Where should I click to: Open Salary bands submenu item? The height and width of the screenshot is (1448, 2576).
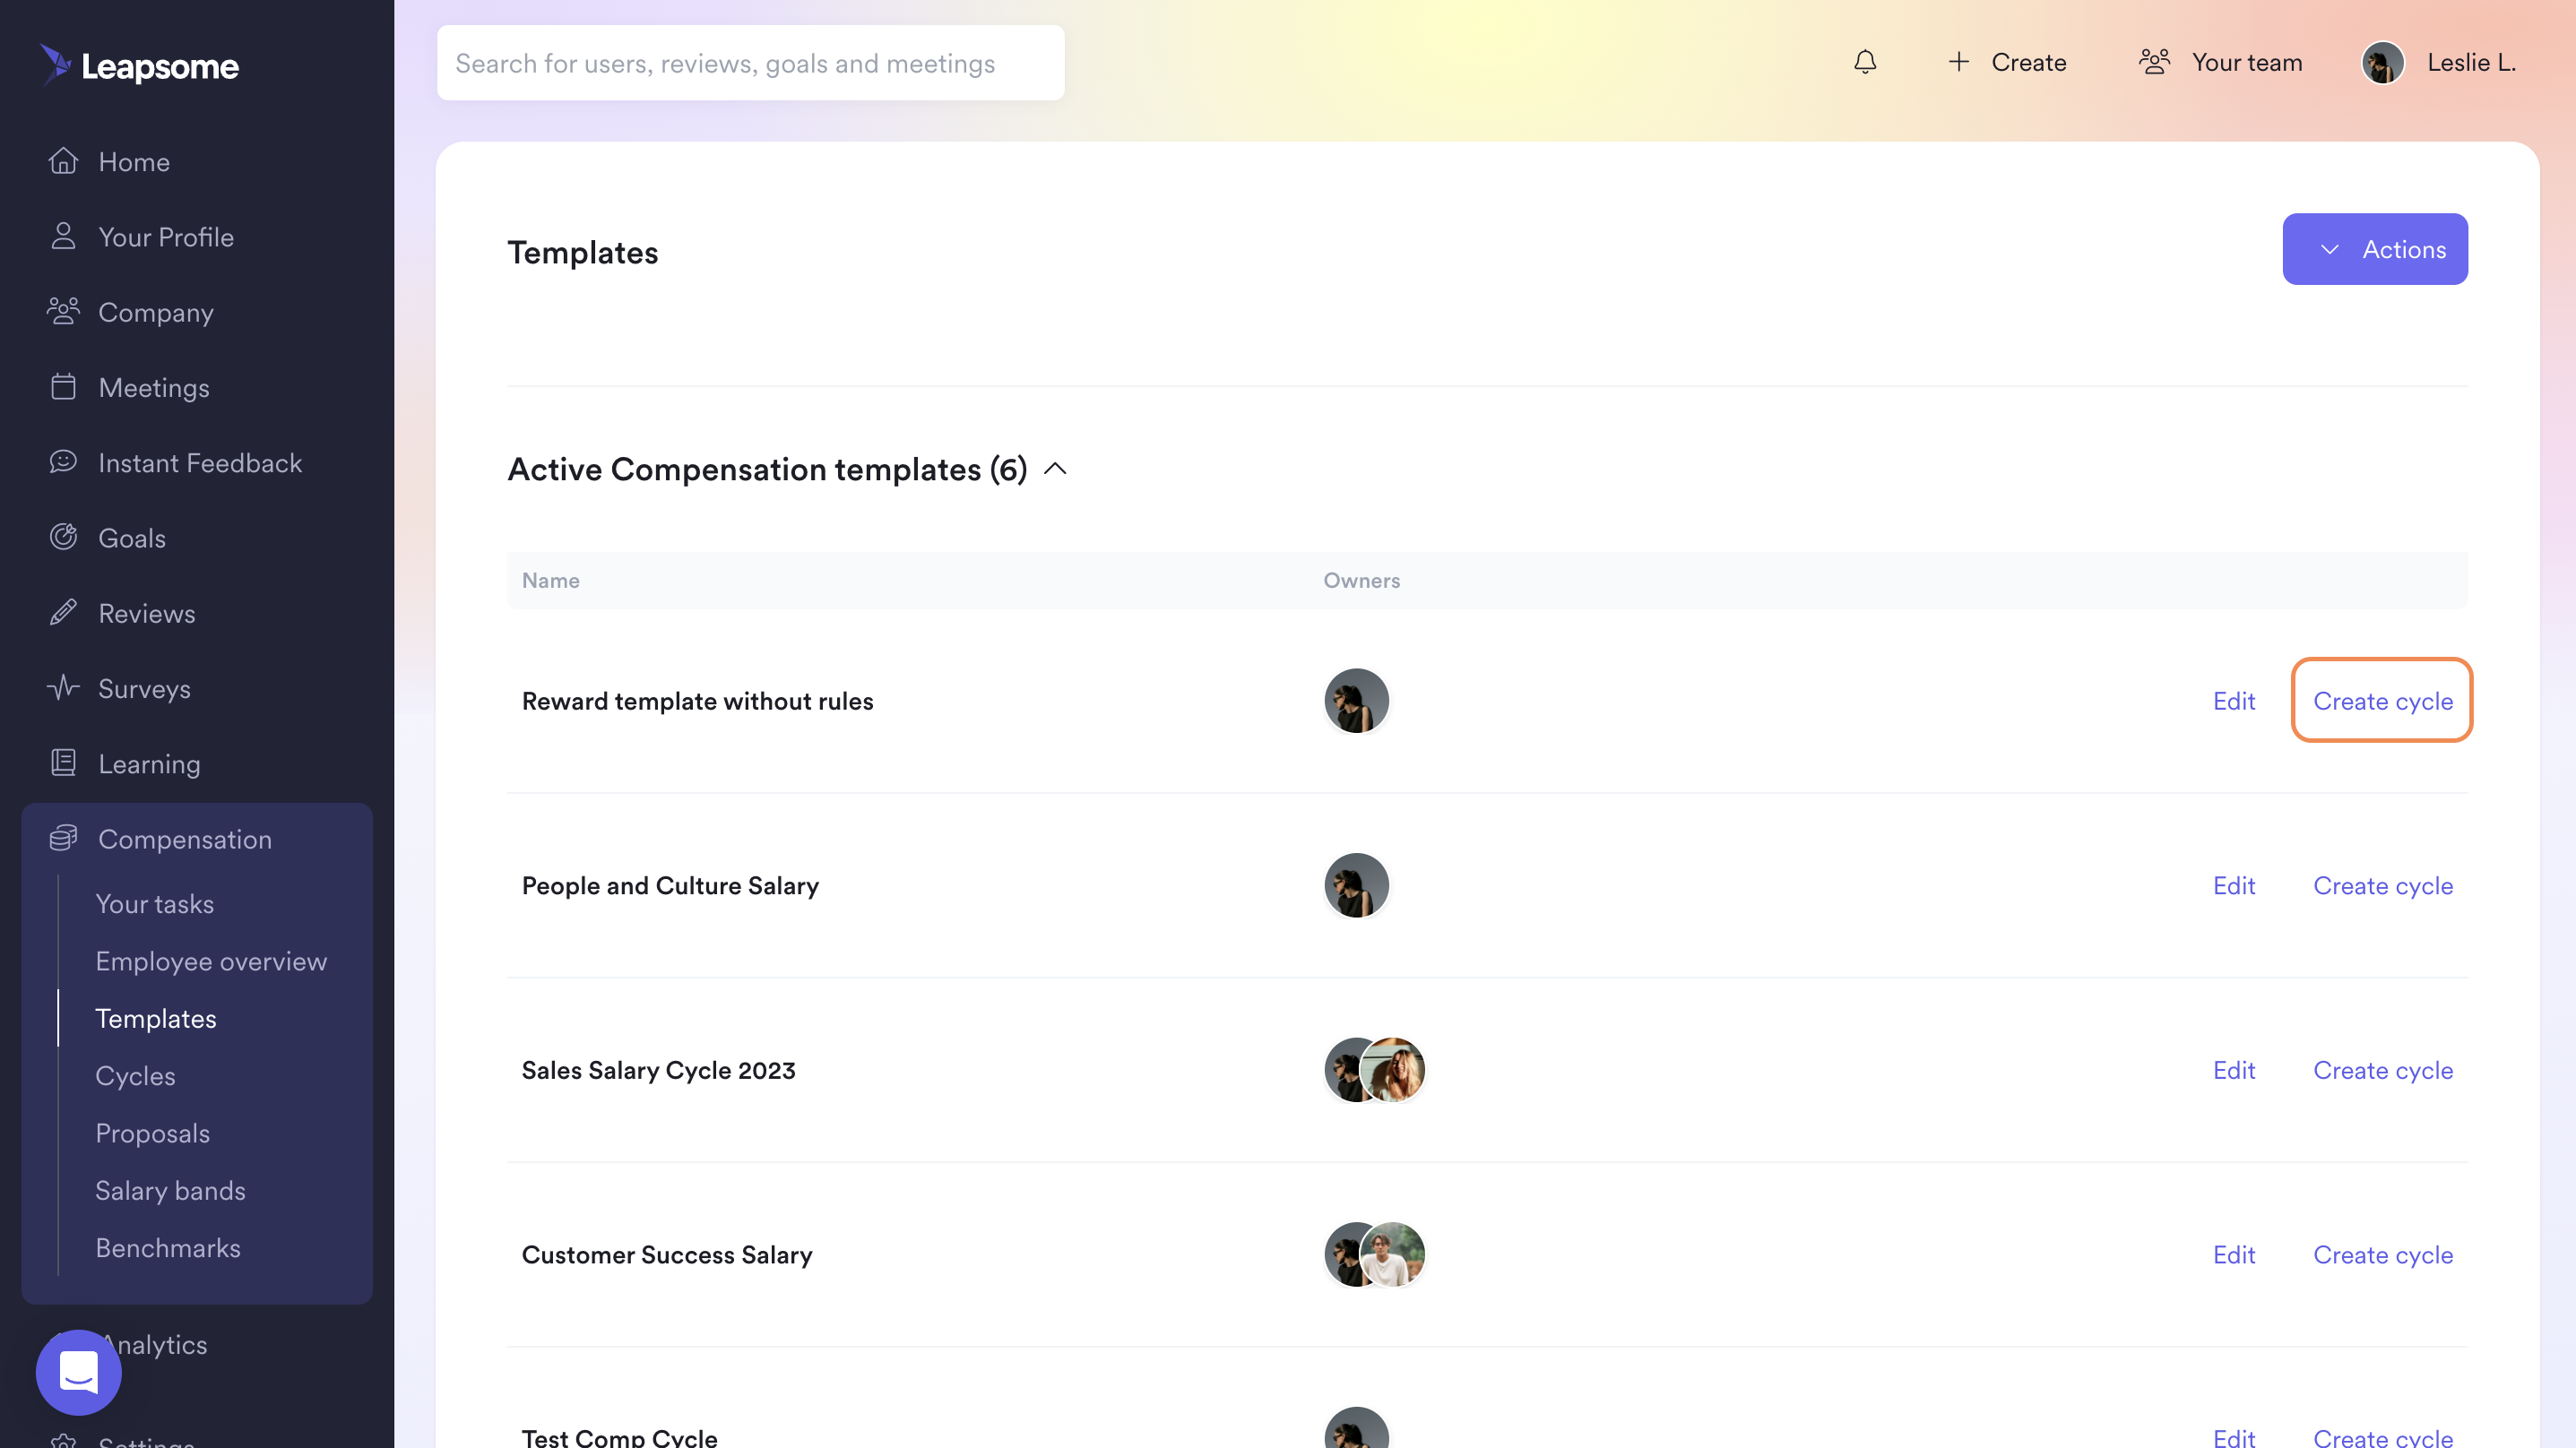point(170,1190)
